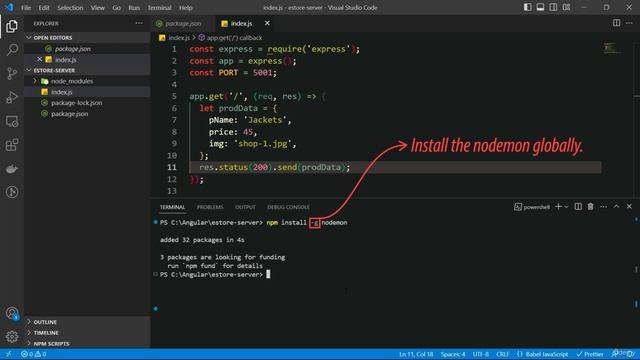Open the Accounts menu icon
Image resolution: width=640 pixels, height=360 pixels.
(12, 313)
